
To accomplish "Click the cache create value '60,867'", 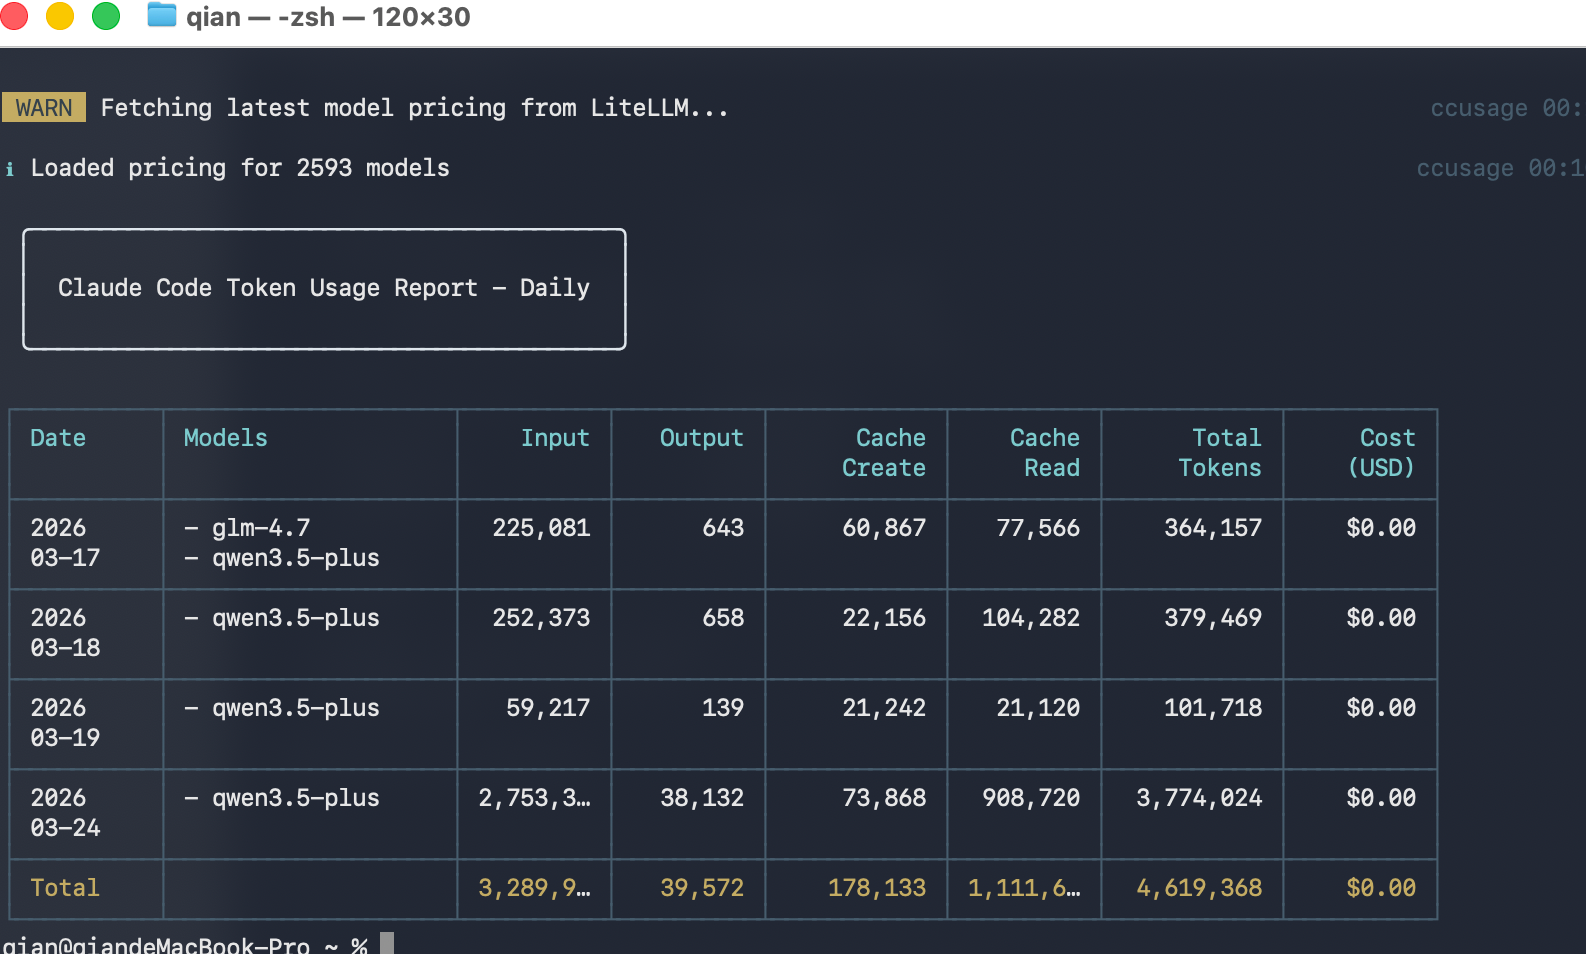I will pos(884,528).
